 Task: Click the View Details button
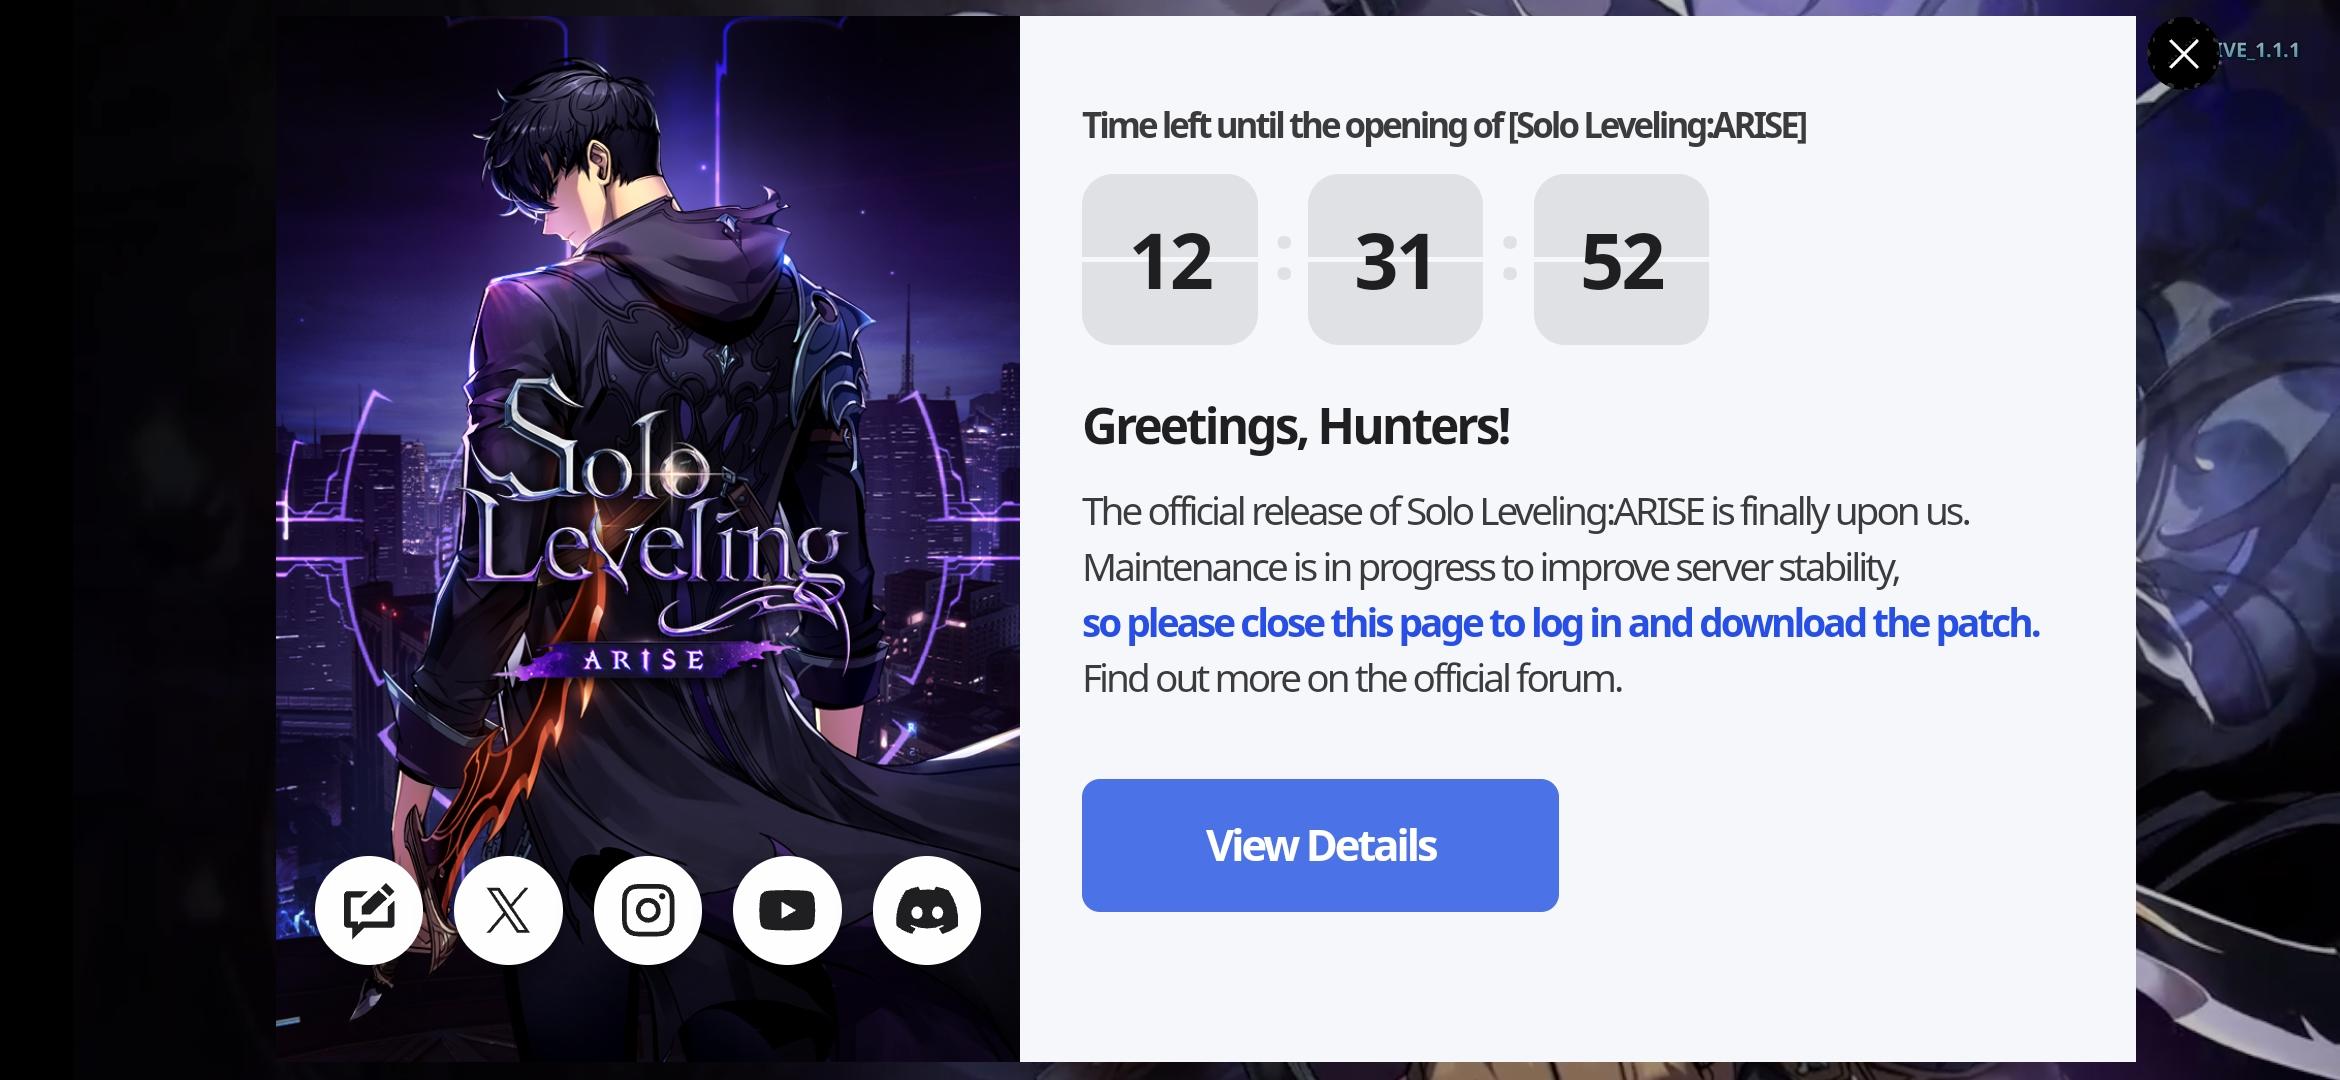(x=1320, y=845)
